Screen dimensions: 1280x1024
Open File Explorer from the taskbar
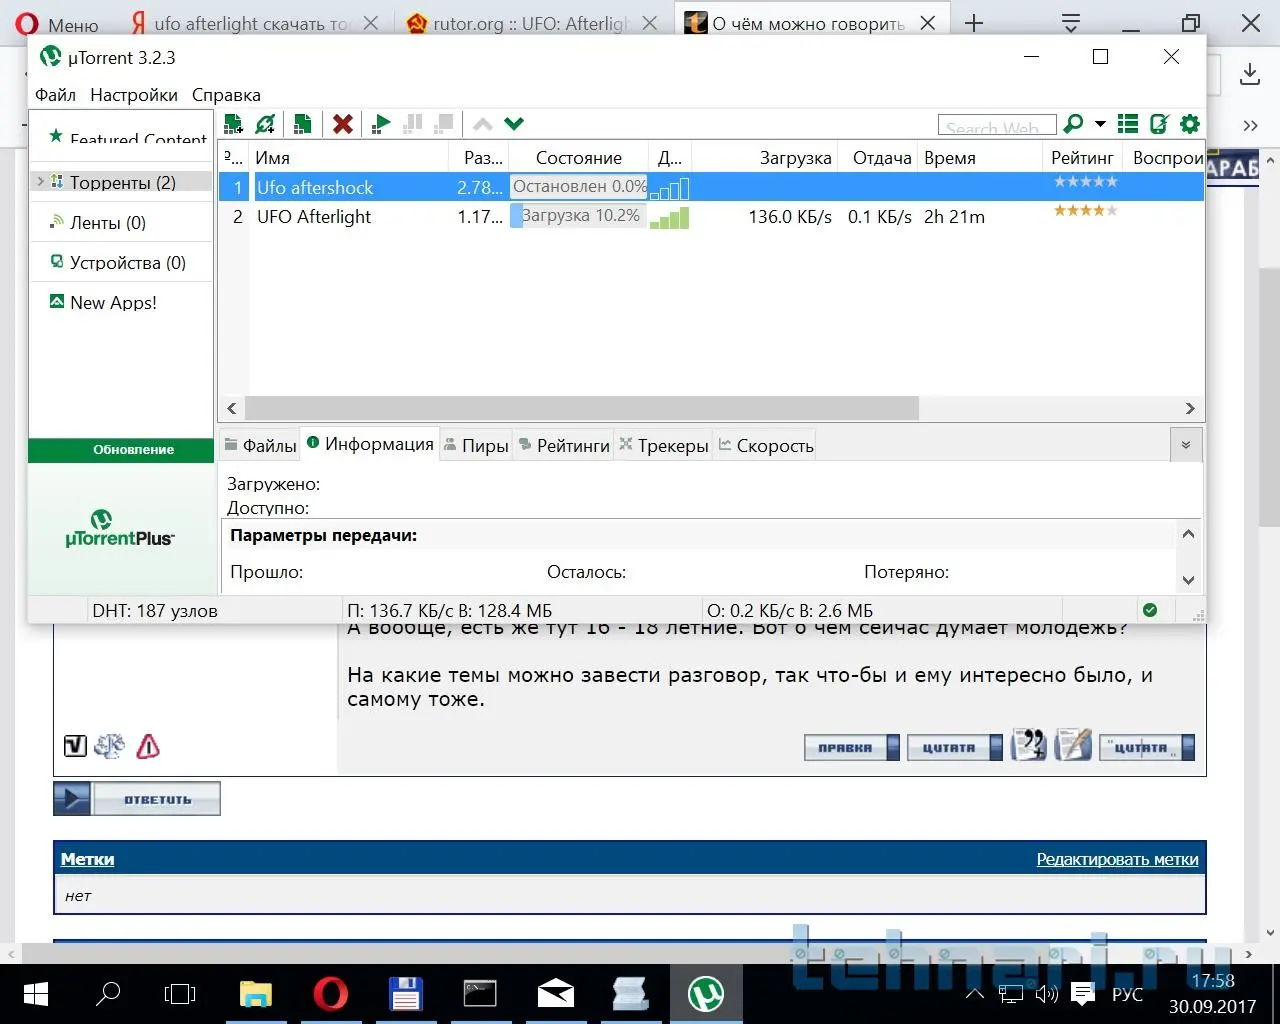click(x=256, y=994)
